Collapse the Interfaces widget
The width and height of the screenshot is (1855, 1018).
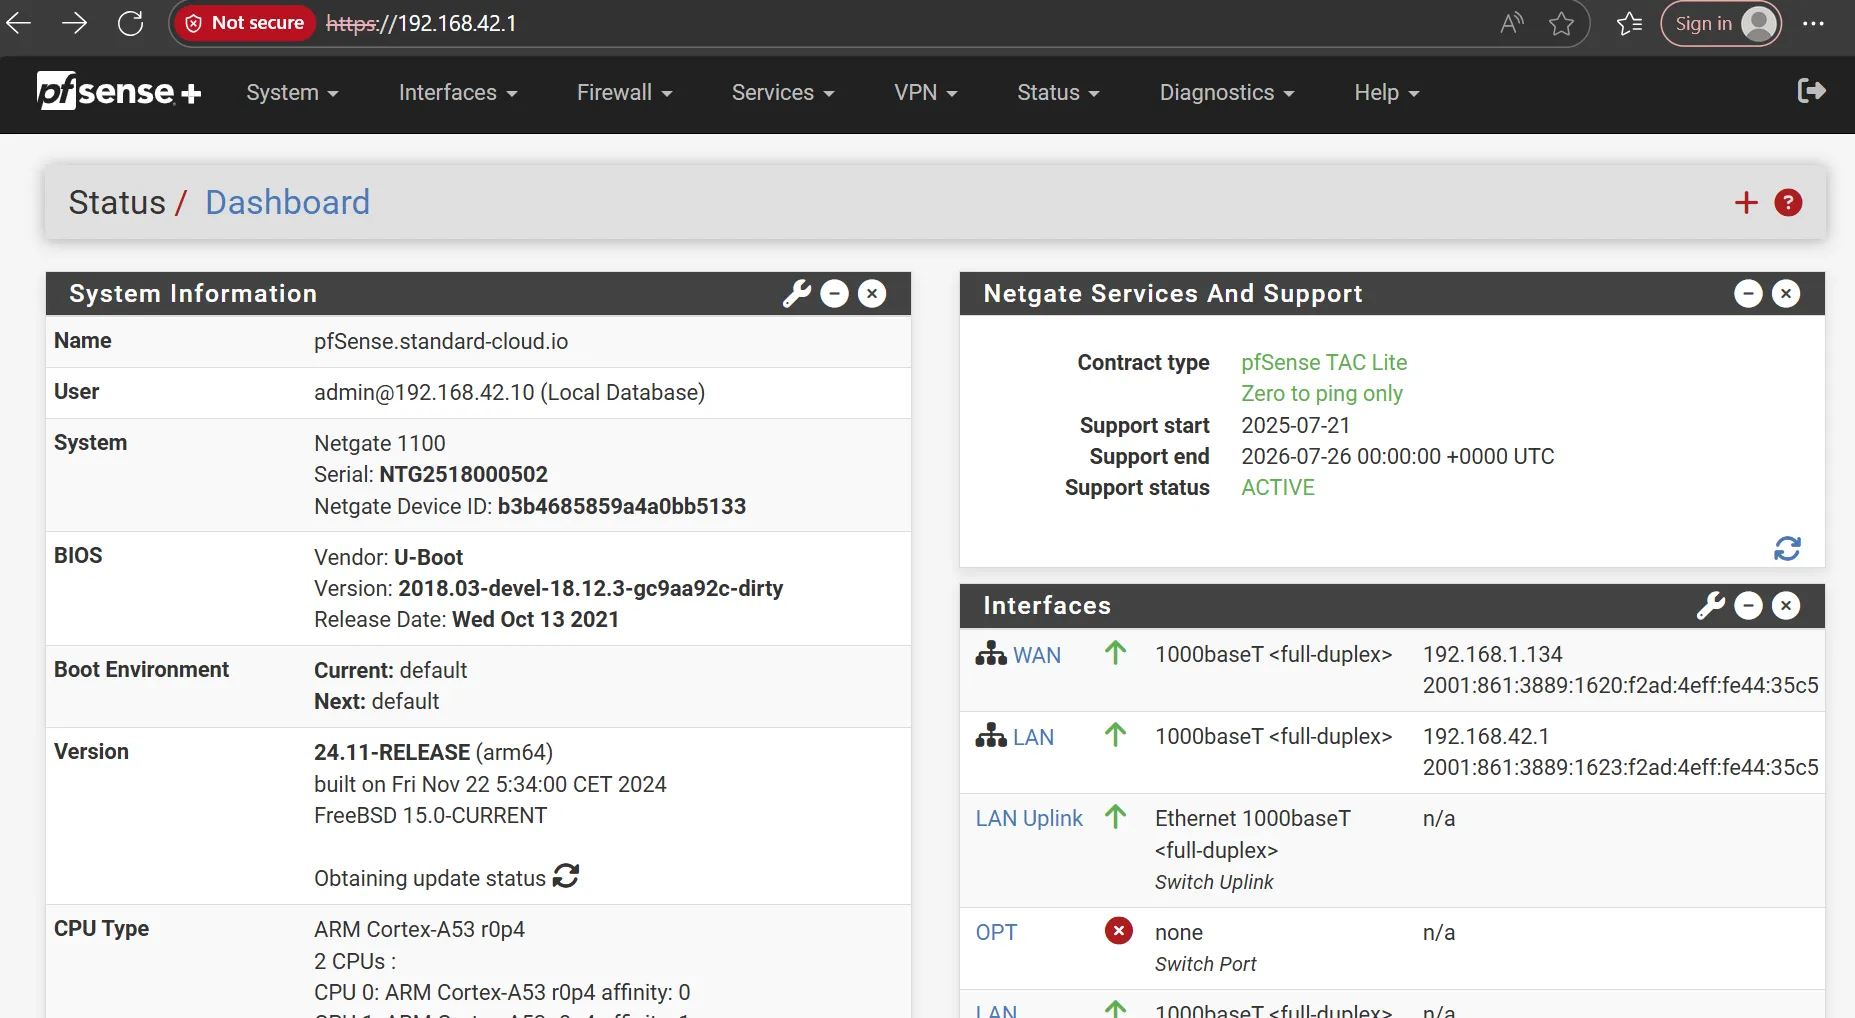[x=1748, y=605]
